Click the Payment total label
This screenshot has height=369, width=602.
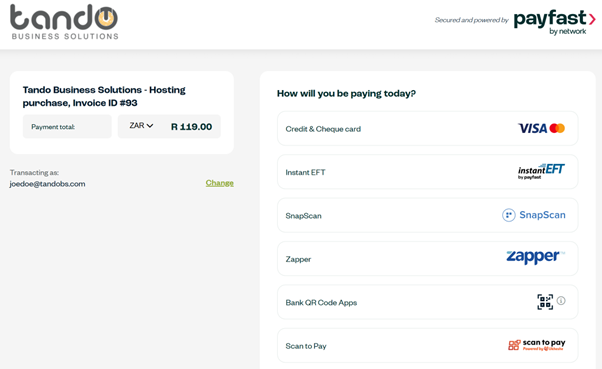click(x=53, y=127)
